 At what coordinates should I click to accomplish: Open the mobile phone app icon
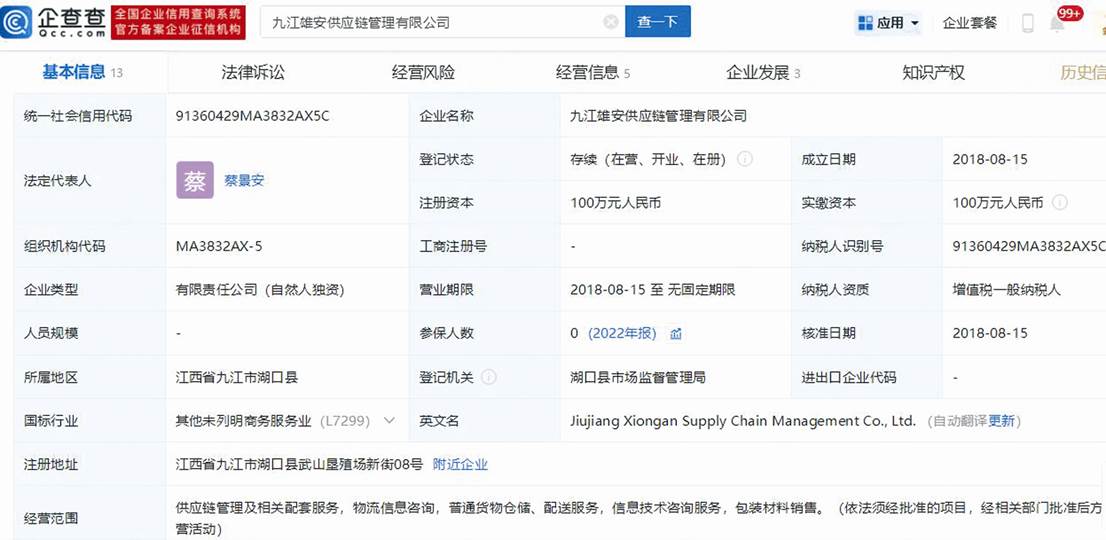1027,23
